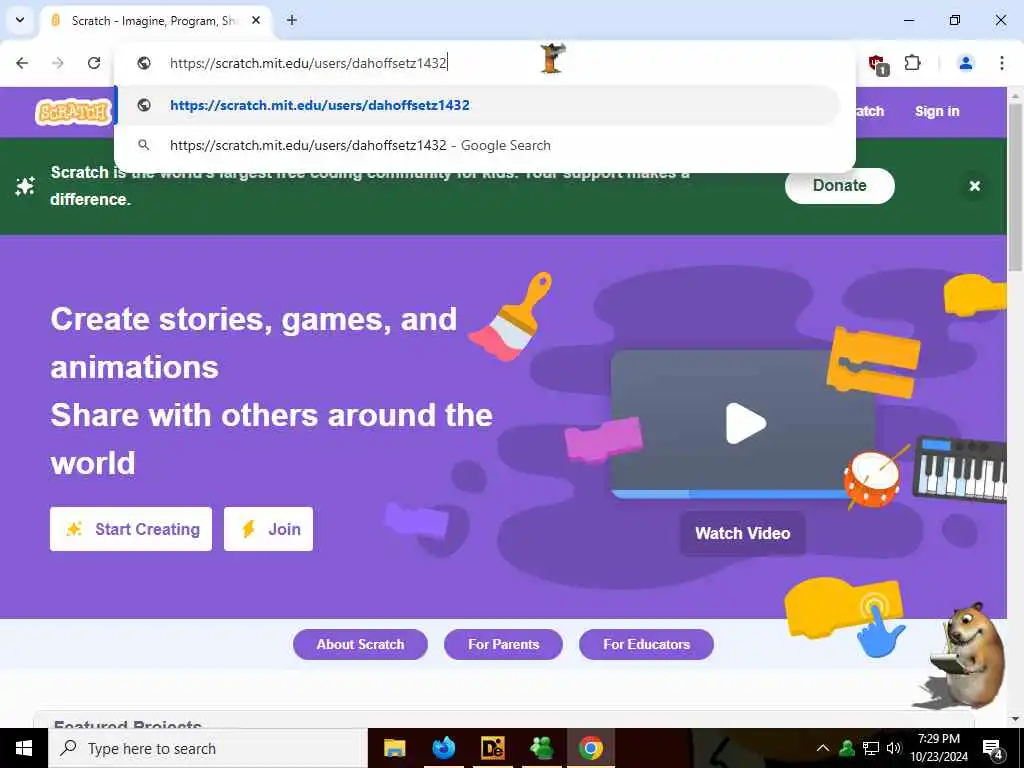
Task: Open a new browser tab
Action: tap(292, 20)
